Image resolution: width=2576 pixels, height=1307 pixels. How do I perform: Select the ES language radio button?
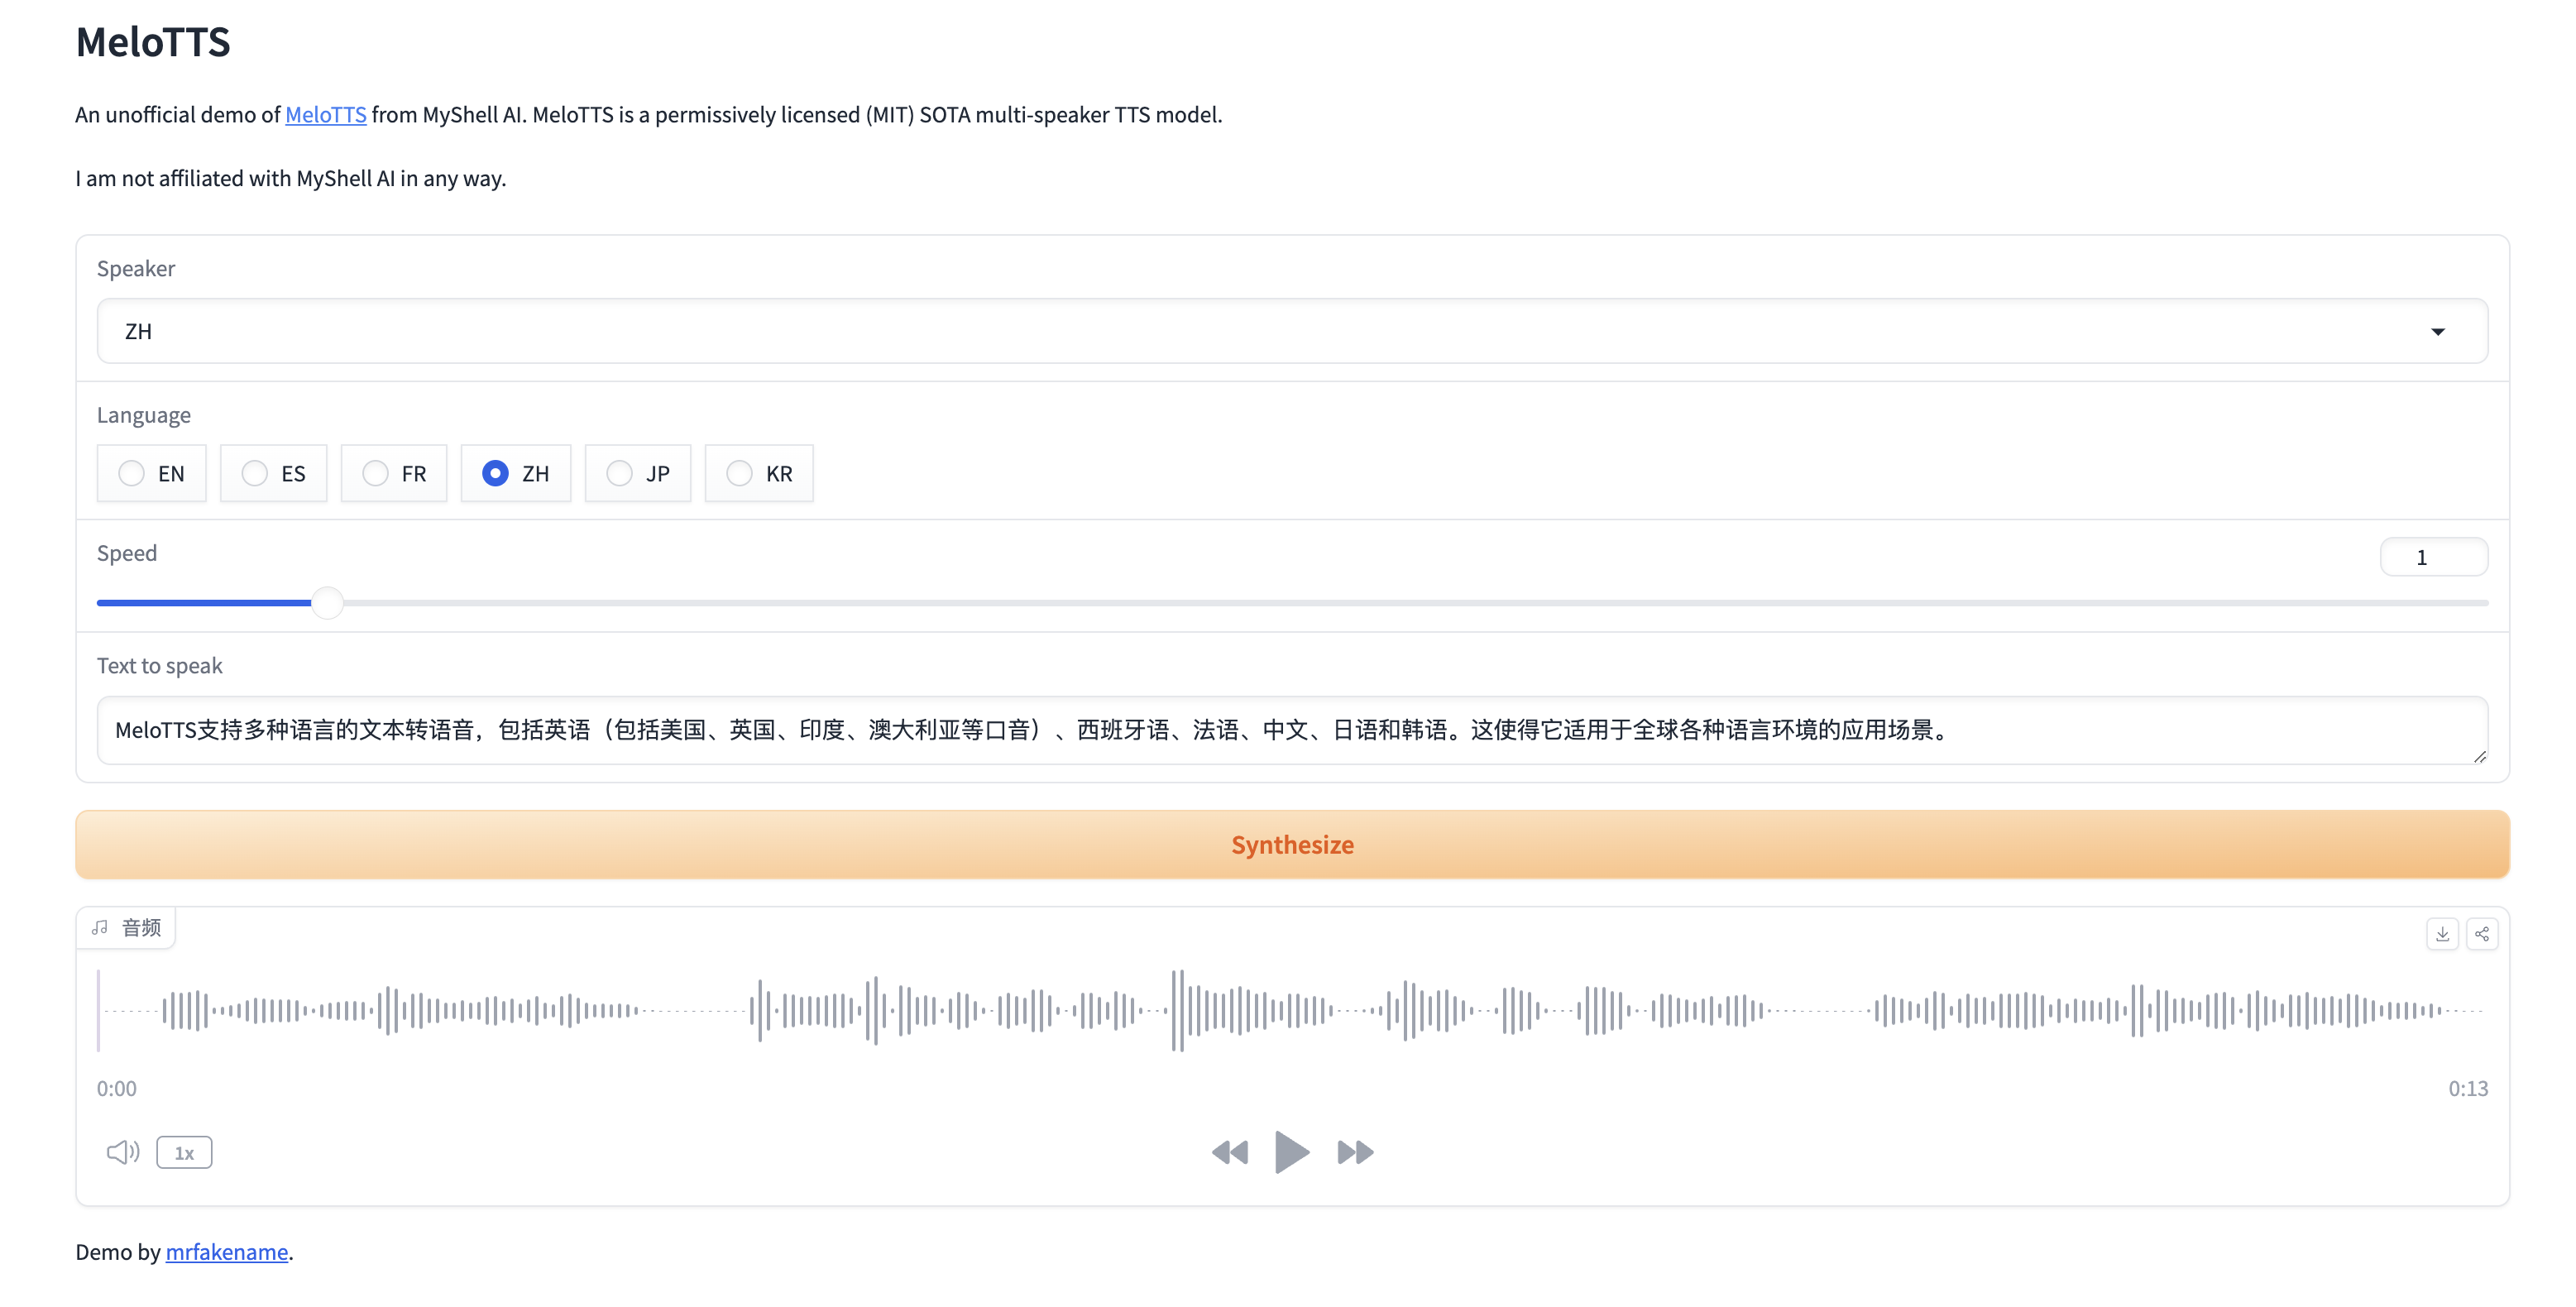[x=251, y=472]
